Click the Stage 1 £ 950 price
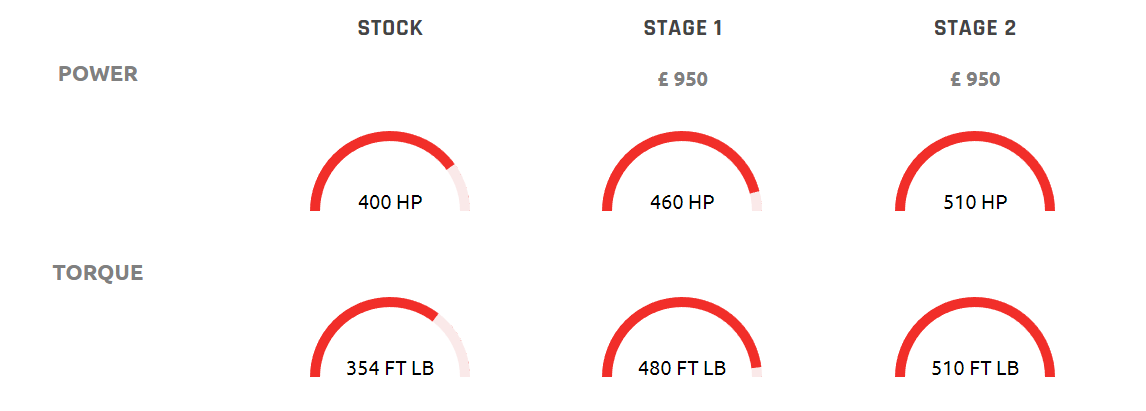 coord(683,79)
